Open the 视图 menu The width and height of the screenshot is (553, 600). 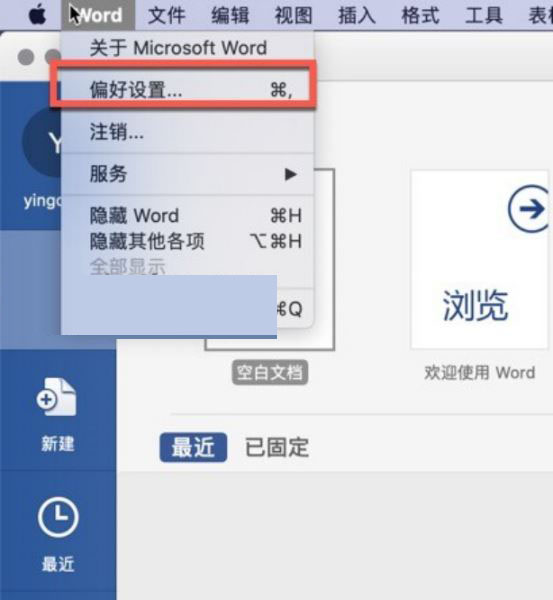[294, 15]
